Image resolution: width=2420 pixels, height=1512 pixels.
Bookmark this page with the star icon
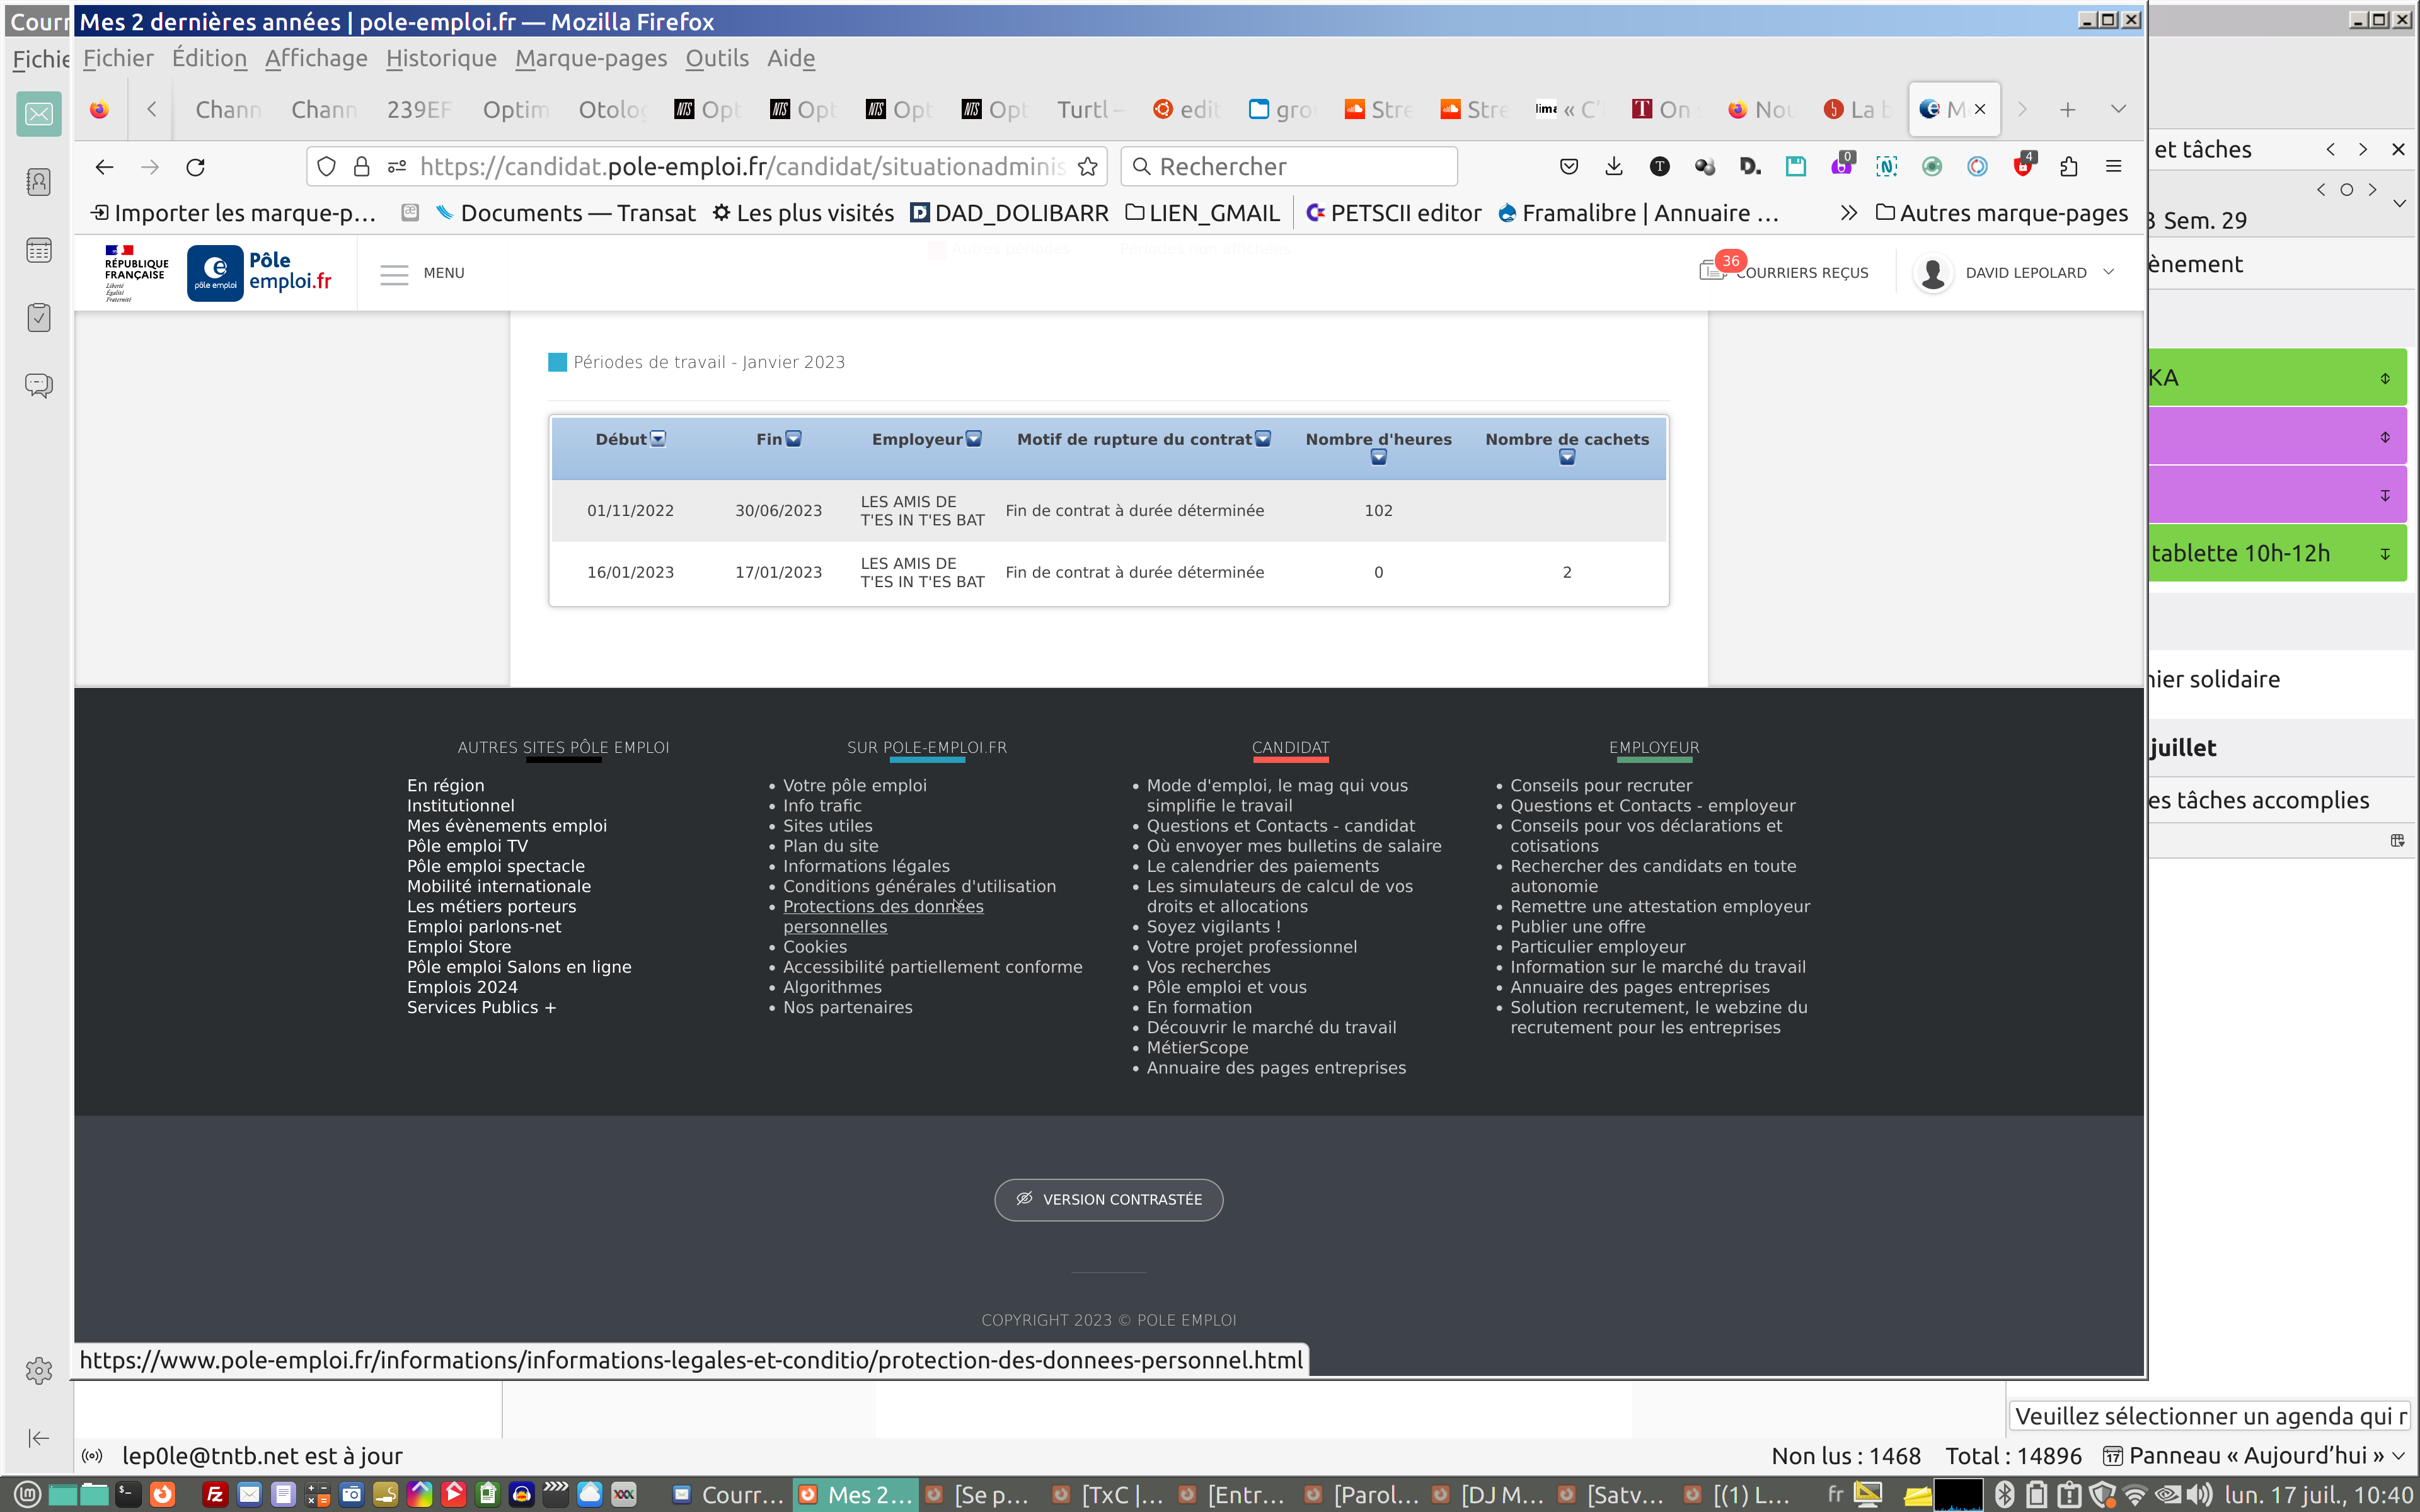click(1088, 167)
